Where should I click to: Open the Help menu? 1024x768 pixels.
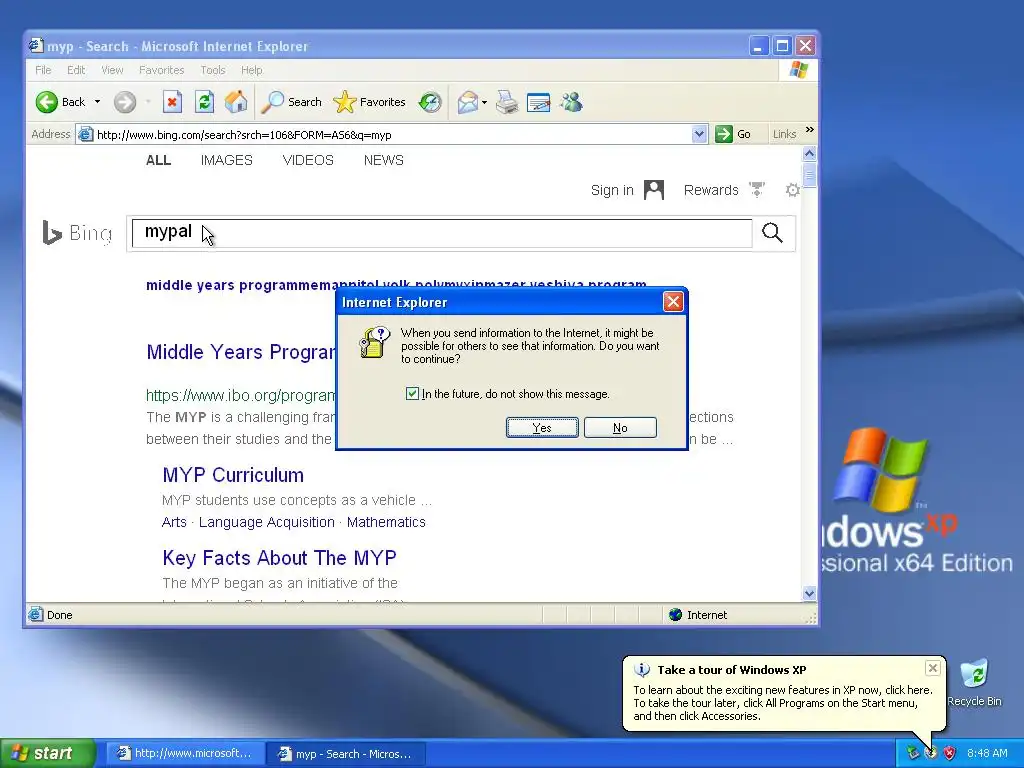251,70
